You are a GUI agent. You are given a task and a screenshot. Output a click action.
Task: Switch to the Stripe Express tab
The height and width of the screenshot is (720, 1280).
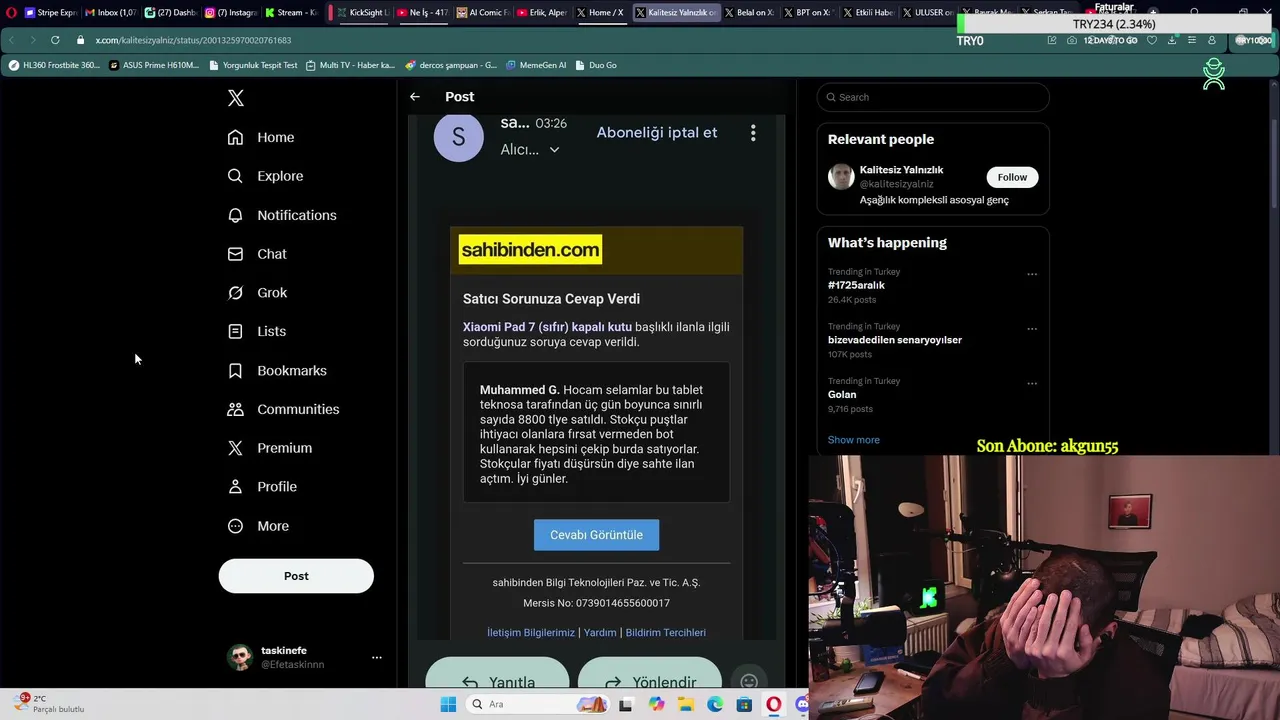click(50, 13)
